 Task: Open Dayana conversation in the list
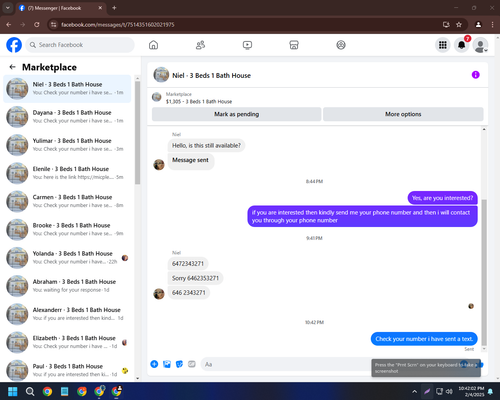click(67, 117)
